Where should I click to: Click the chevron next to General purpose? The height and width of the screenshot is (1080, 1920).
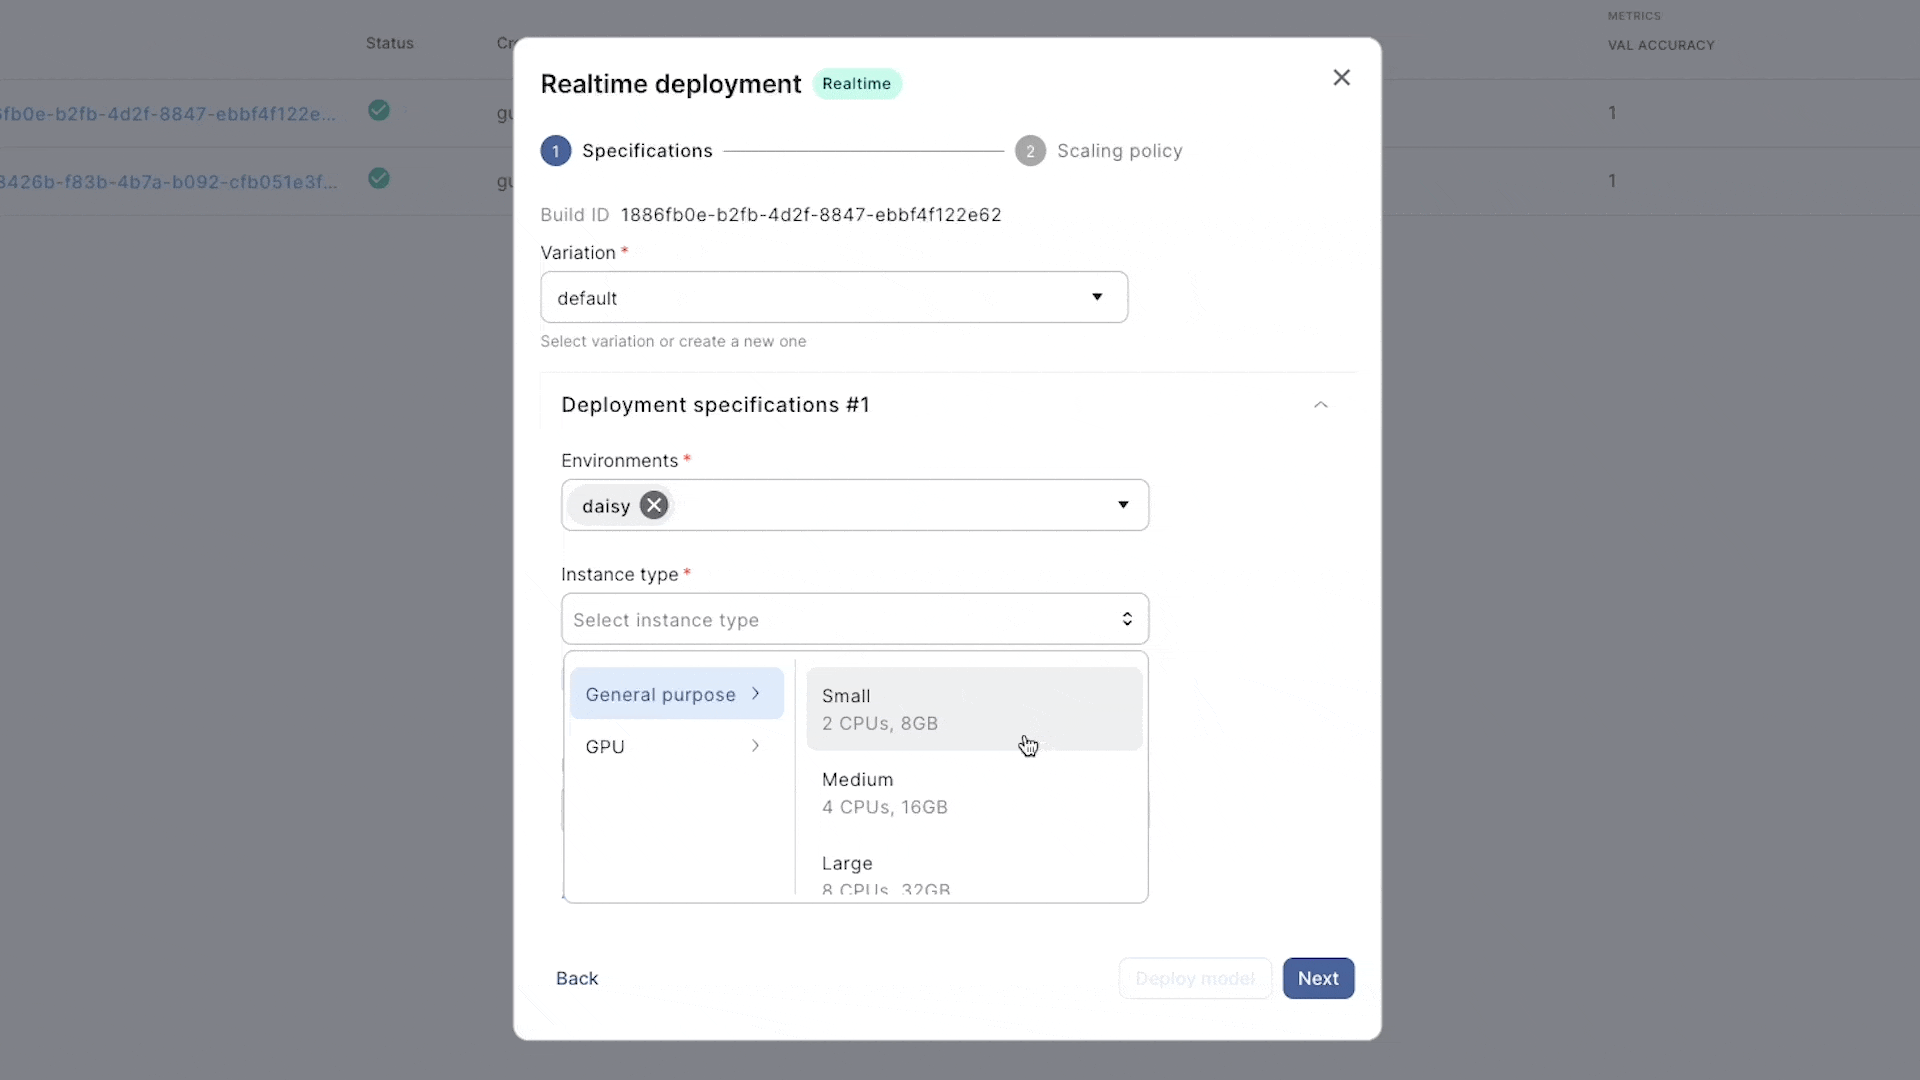[x=756, y=693]
